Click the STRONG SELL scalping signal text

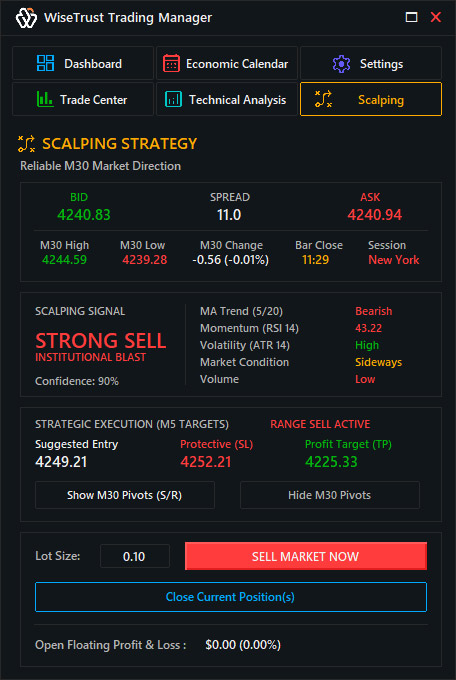[101, 340]
